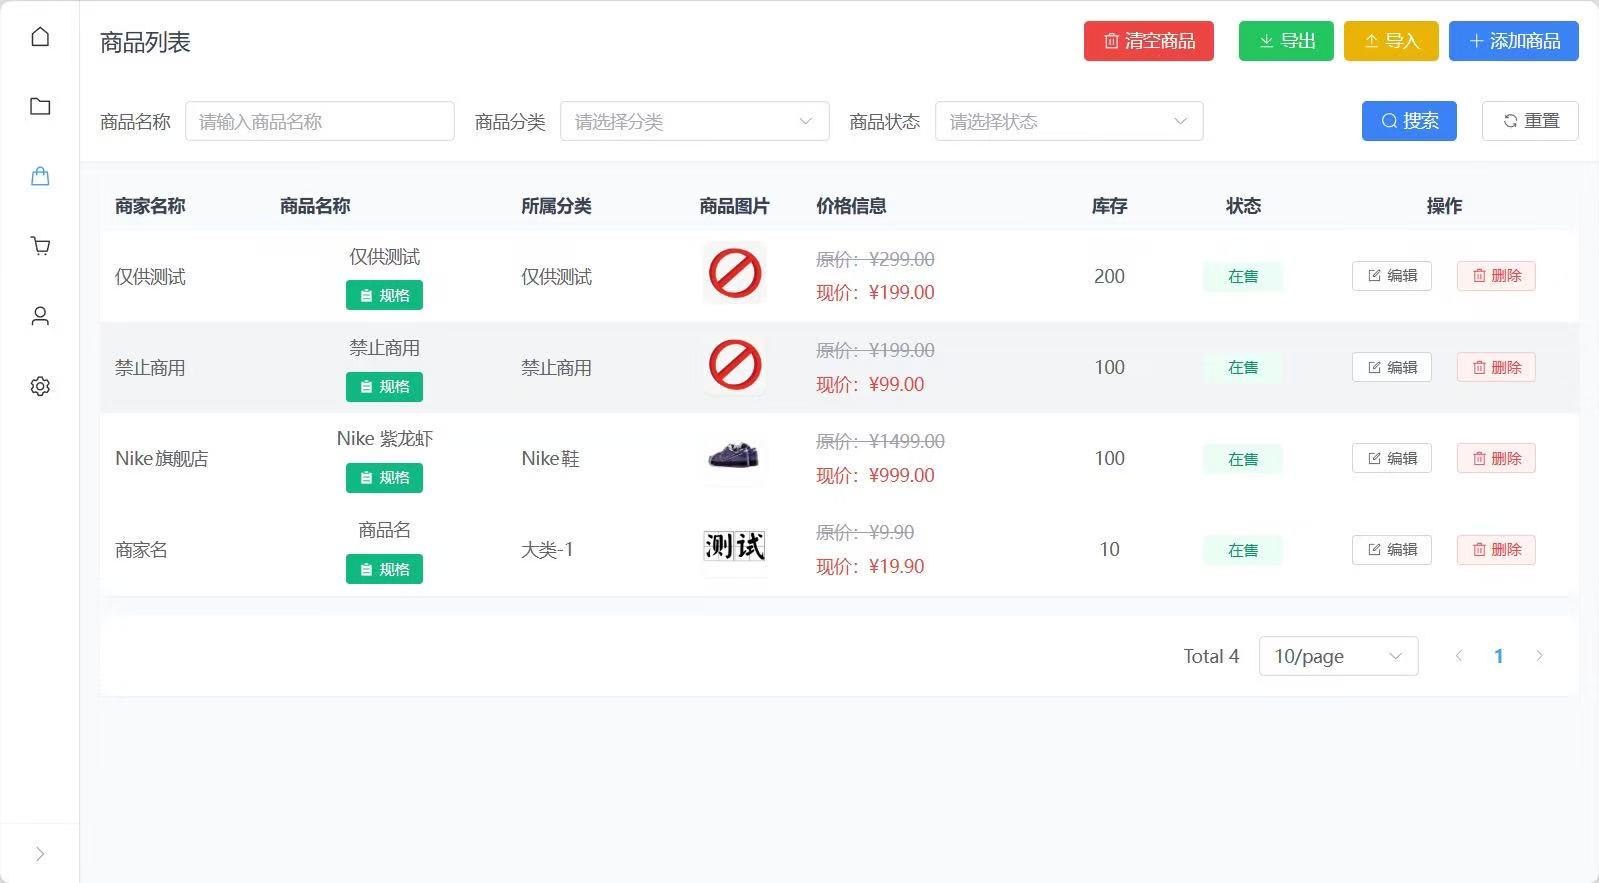Click 规格 button for Nike 紫龙虾
This screenshot has width=1599, height=883.
384,477
